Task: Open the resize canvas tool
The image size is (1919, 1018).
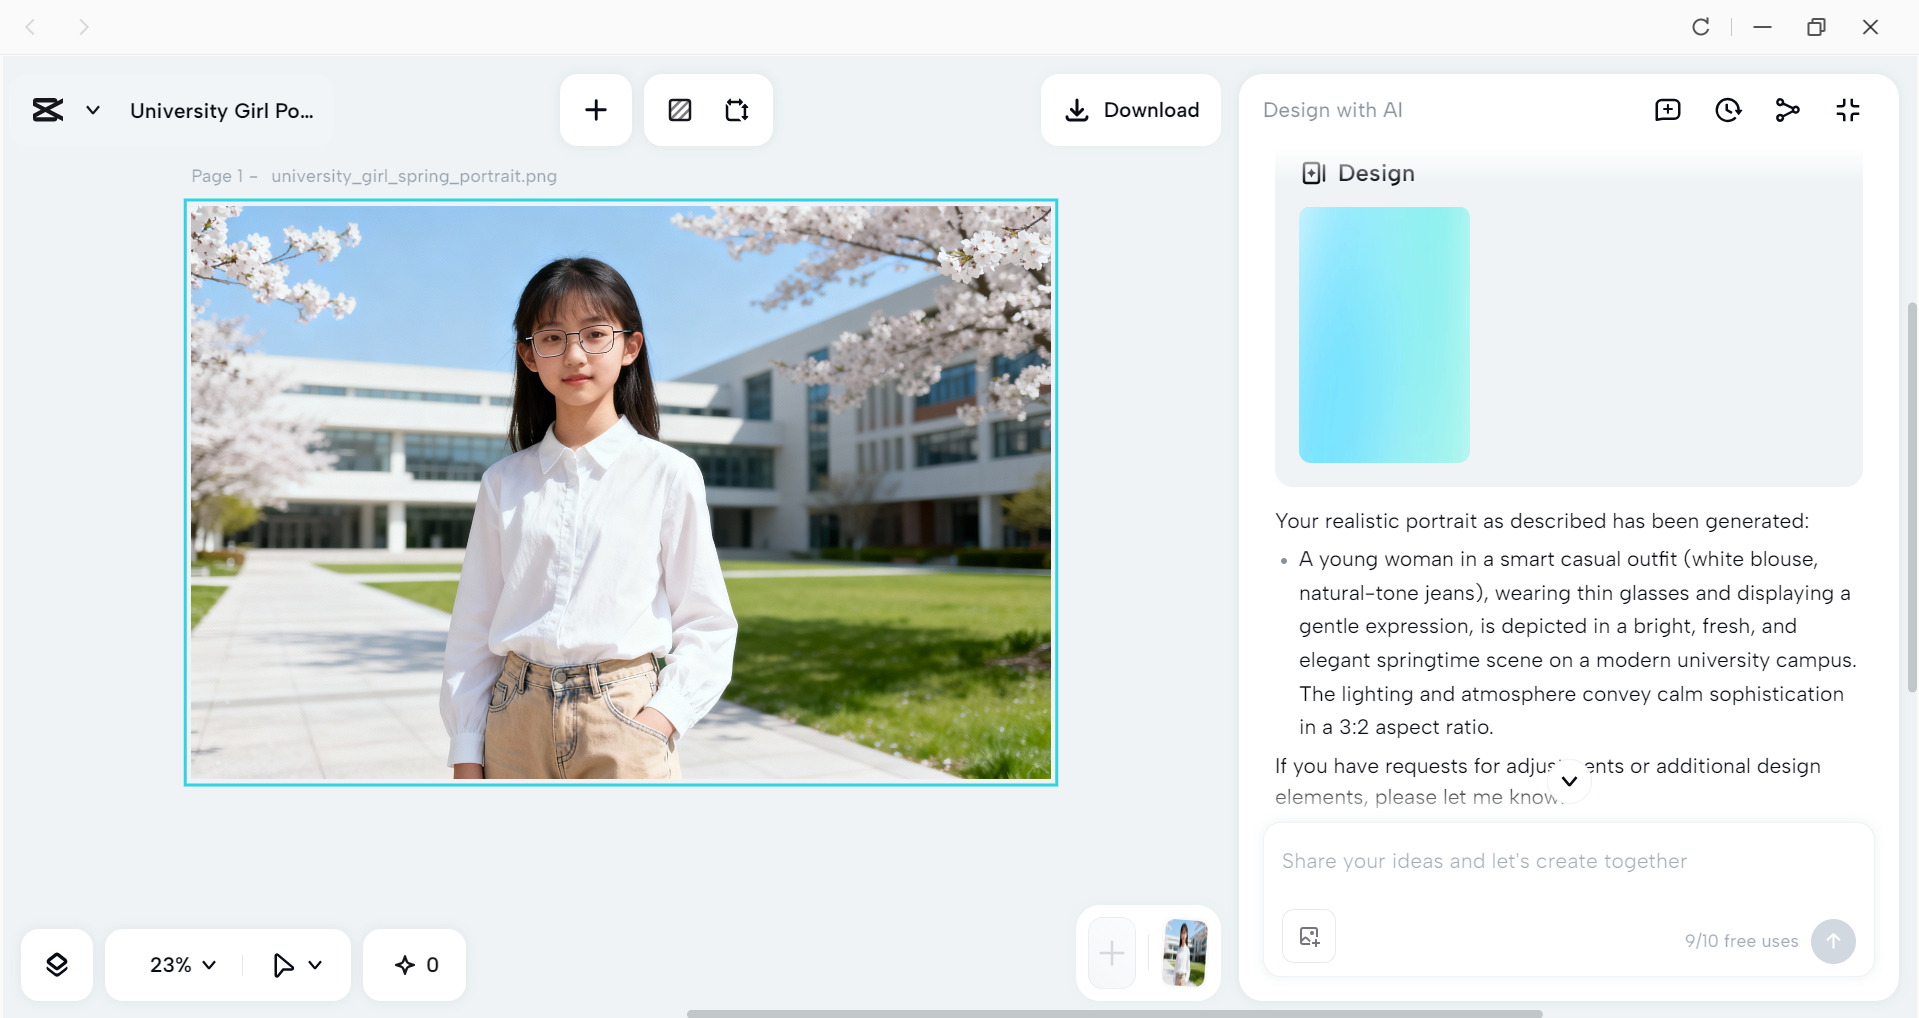Action: point(736,110)
